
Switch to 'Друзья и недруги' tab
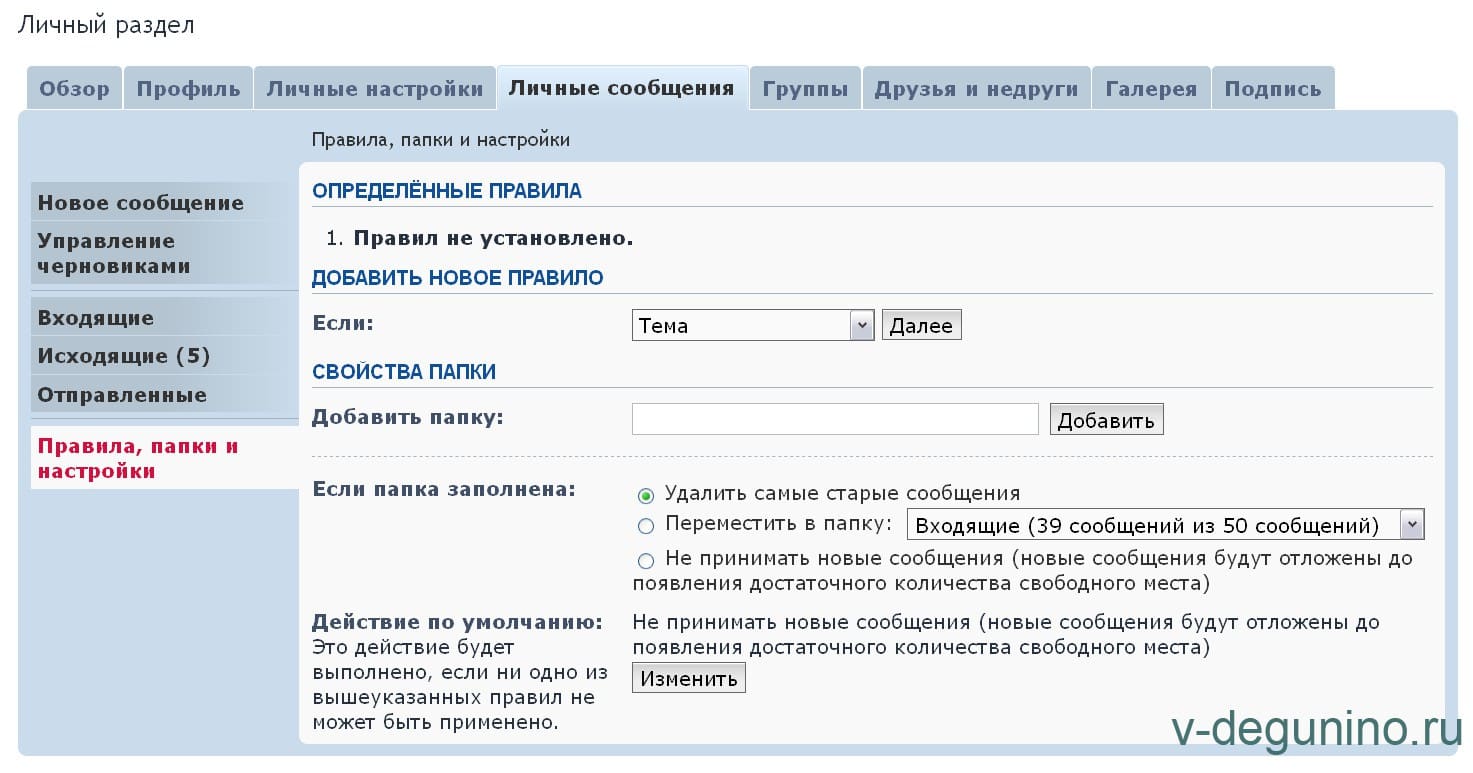coord(976,89)
